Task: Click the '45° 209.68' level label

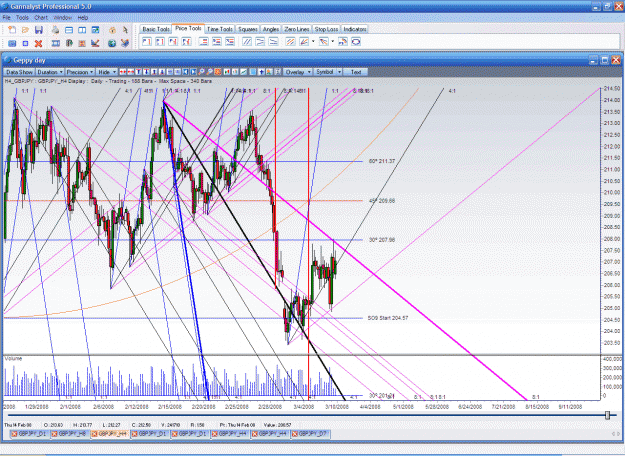Action: (381, 200)
